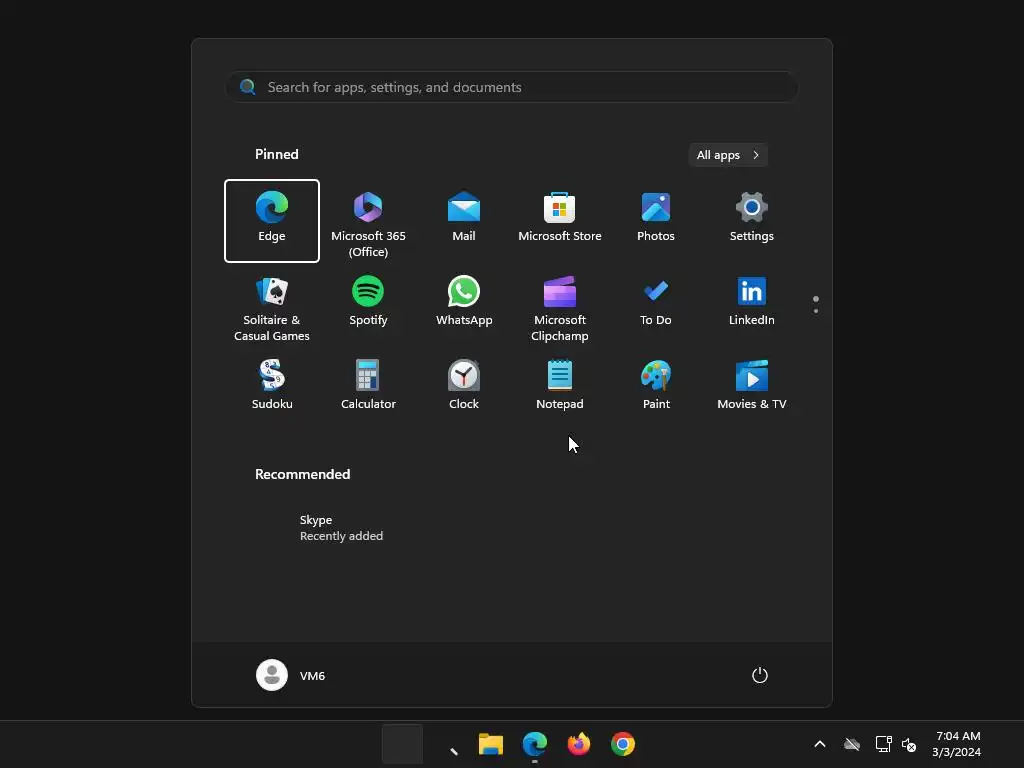Show hidden system tray icons

[x=820, y=744]
